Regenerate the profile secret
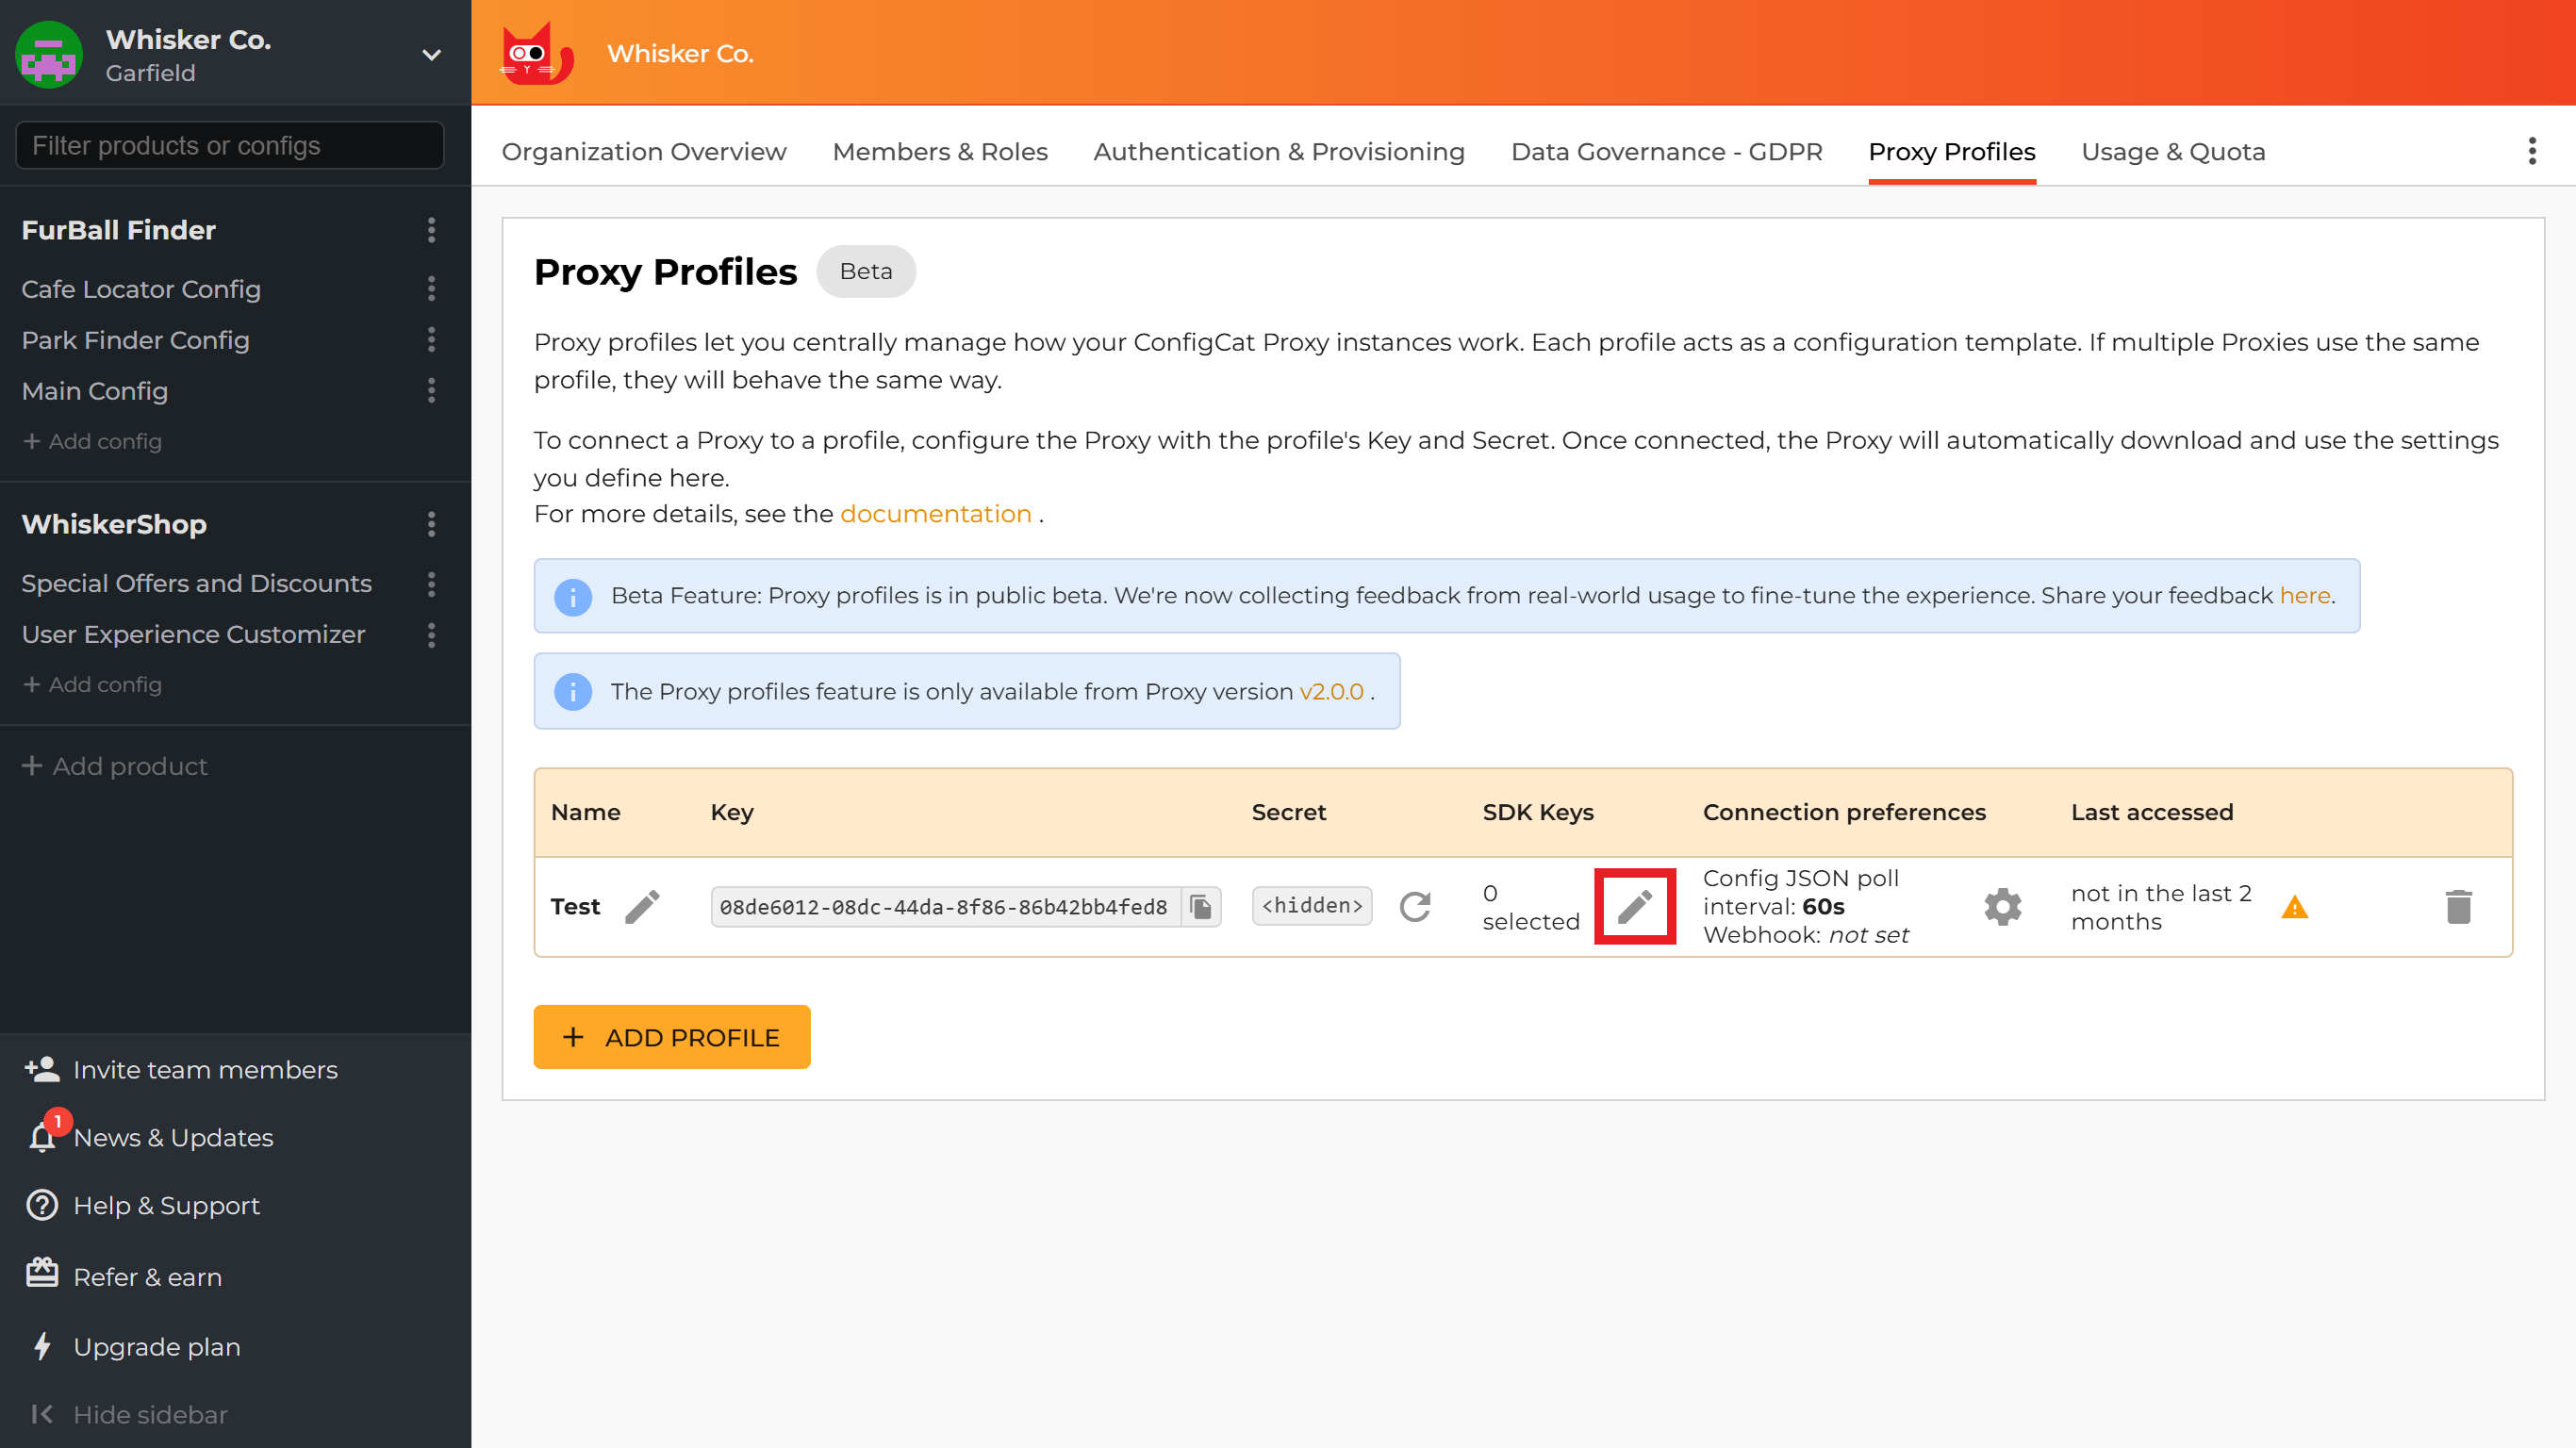The width and height of the screenshot is (2576, 1448). pos(1416,906)
